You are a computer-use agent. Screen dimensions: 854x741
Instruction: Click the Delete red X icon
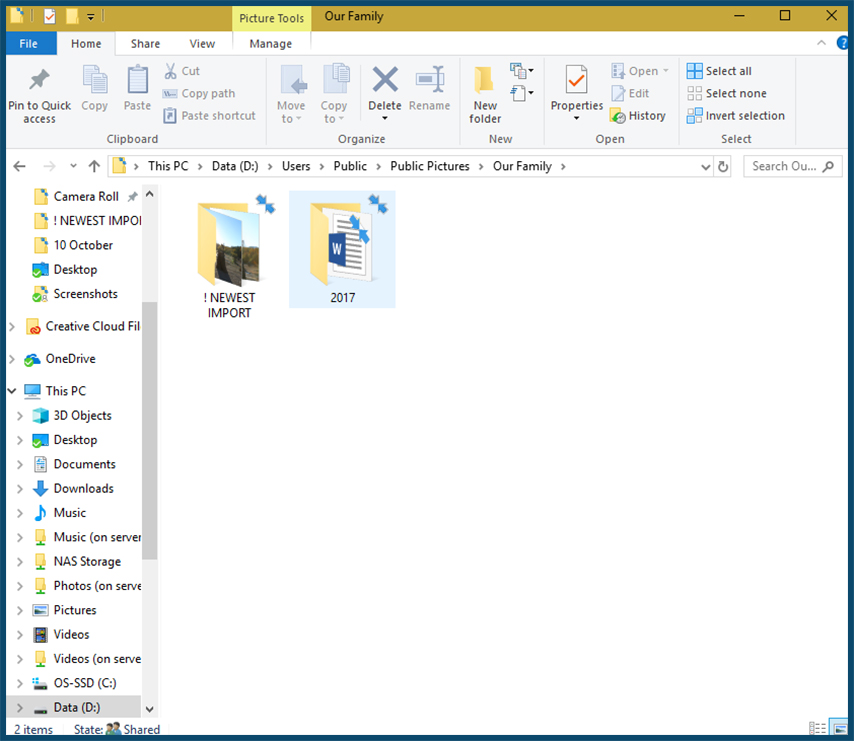click(x=385, y=79)
